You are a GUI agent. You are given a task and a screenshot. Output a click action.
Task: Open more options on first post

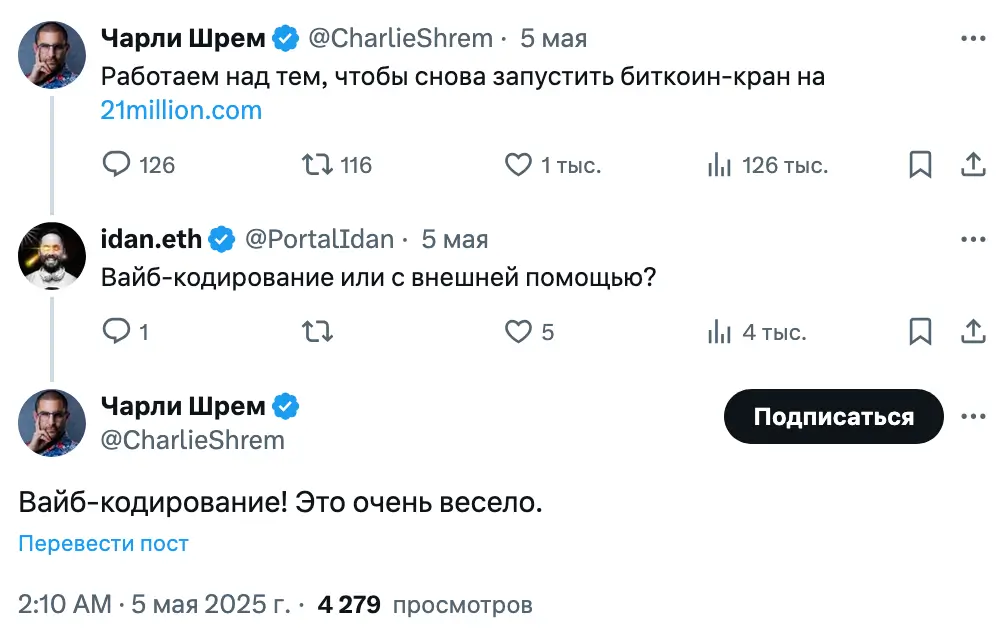(973, 39)
